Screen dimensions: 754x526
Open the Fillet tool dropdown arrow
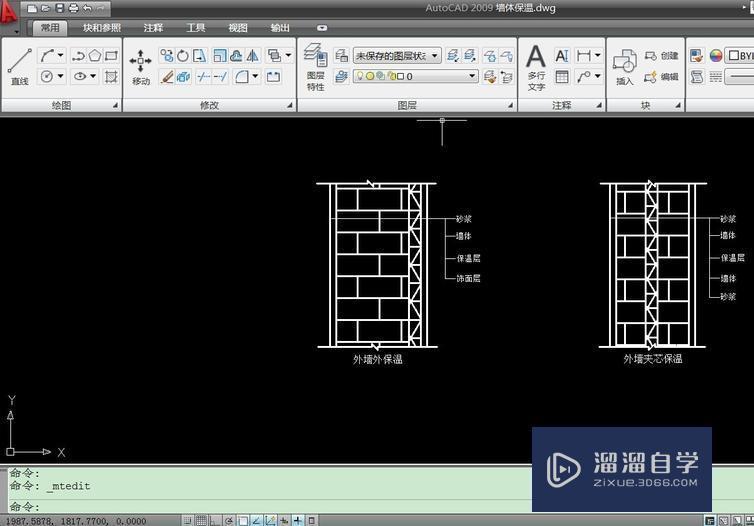point(255,76)
